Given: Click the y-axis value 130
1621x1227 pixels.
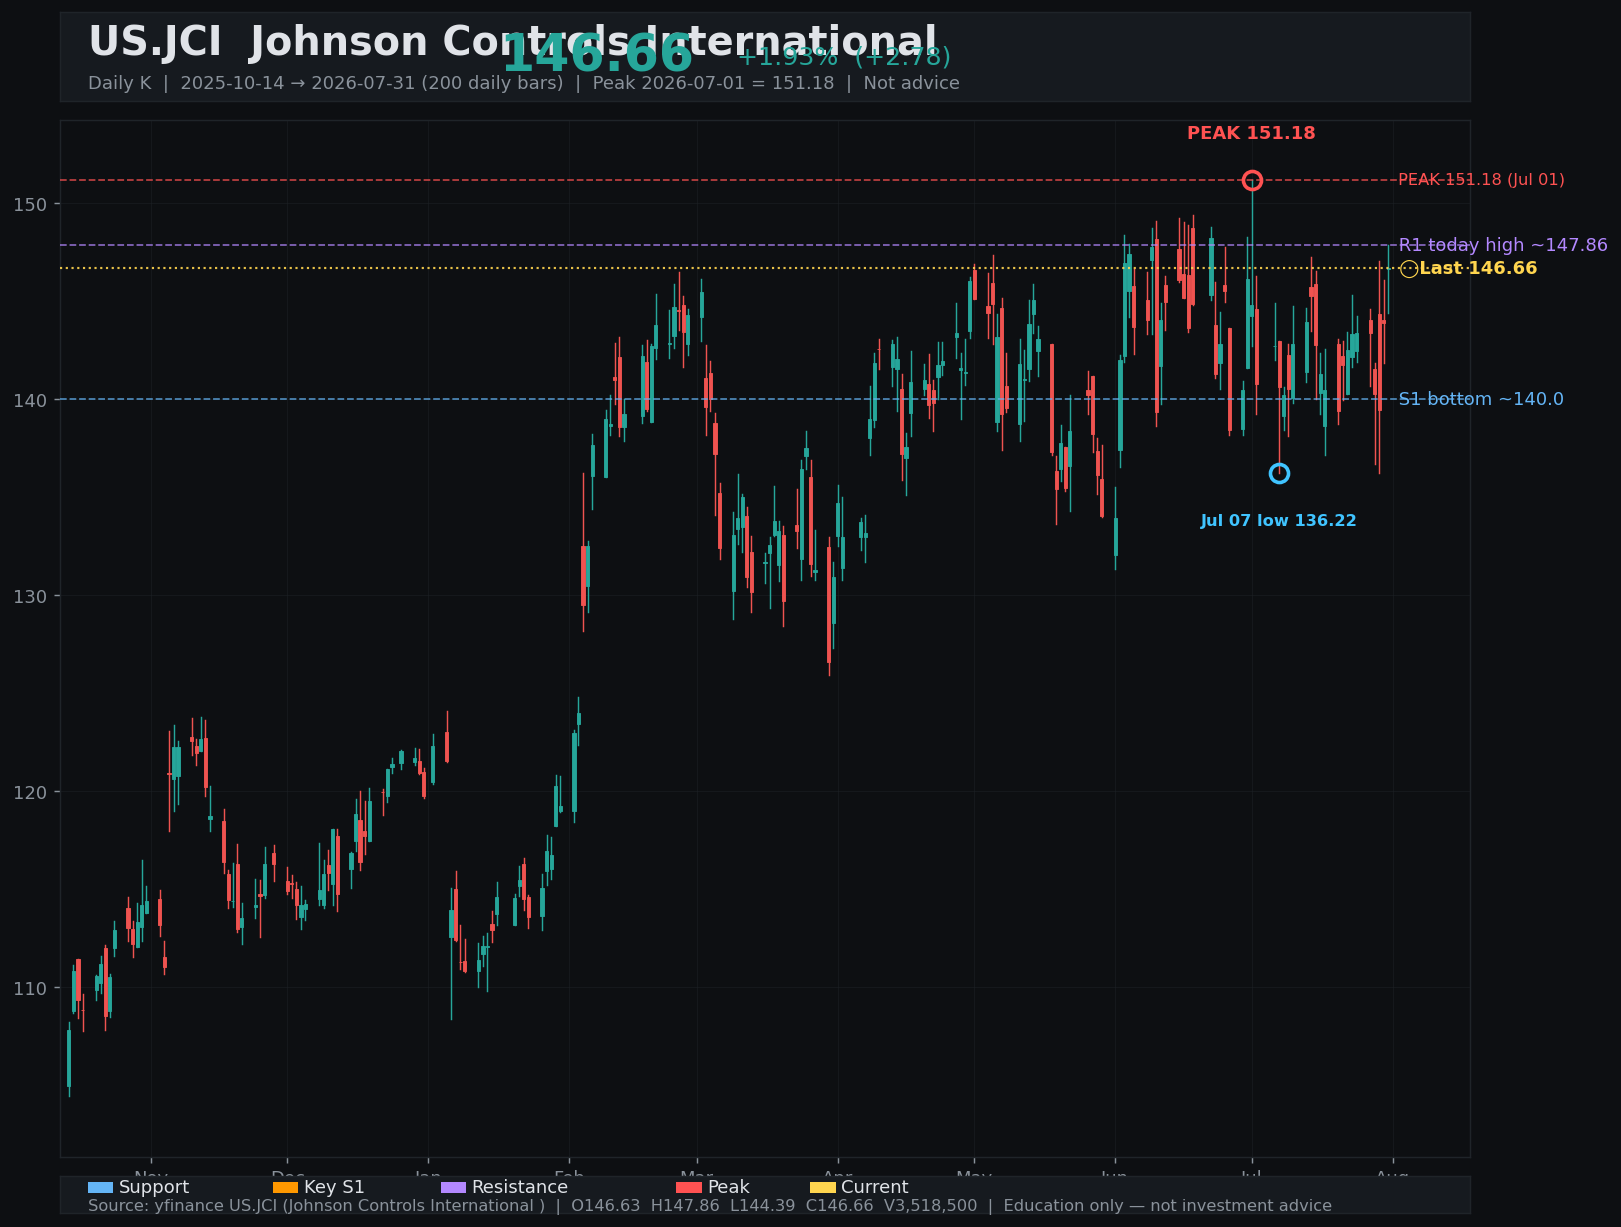Looking at the screenshot, I should (30, 596).
